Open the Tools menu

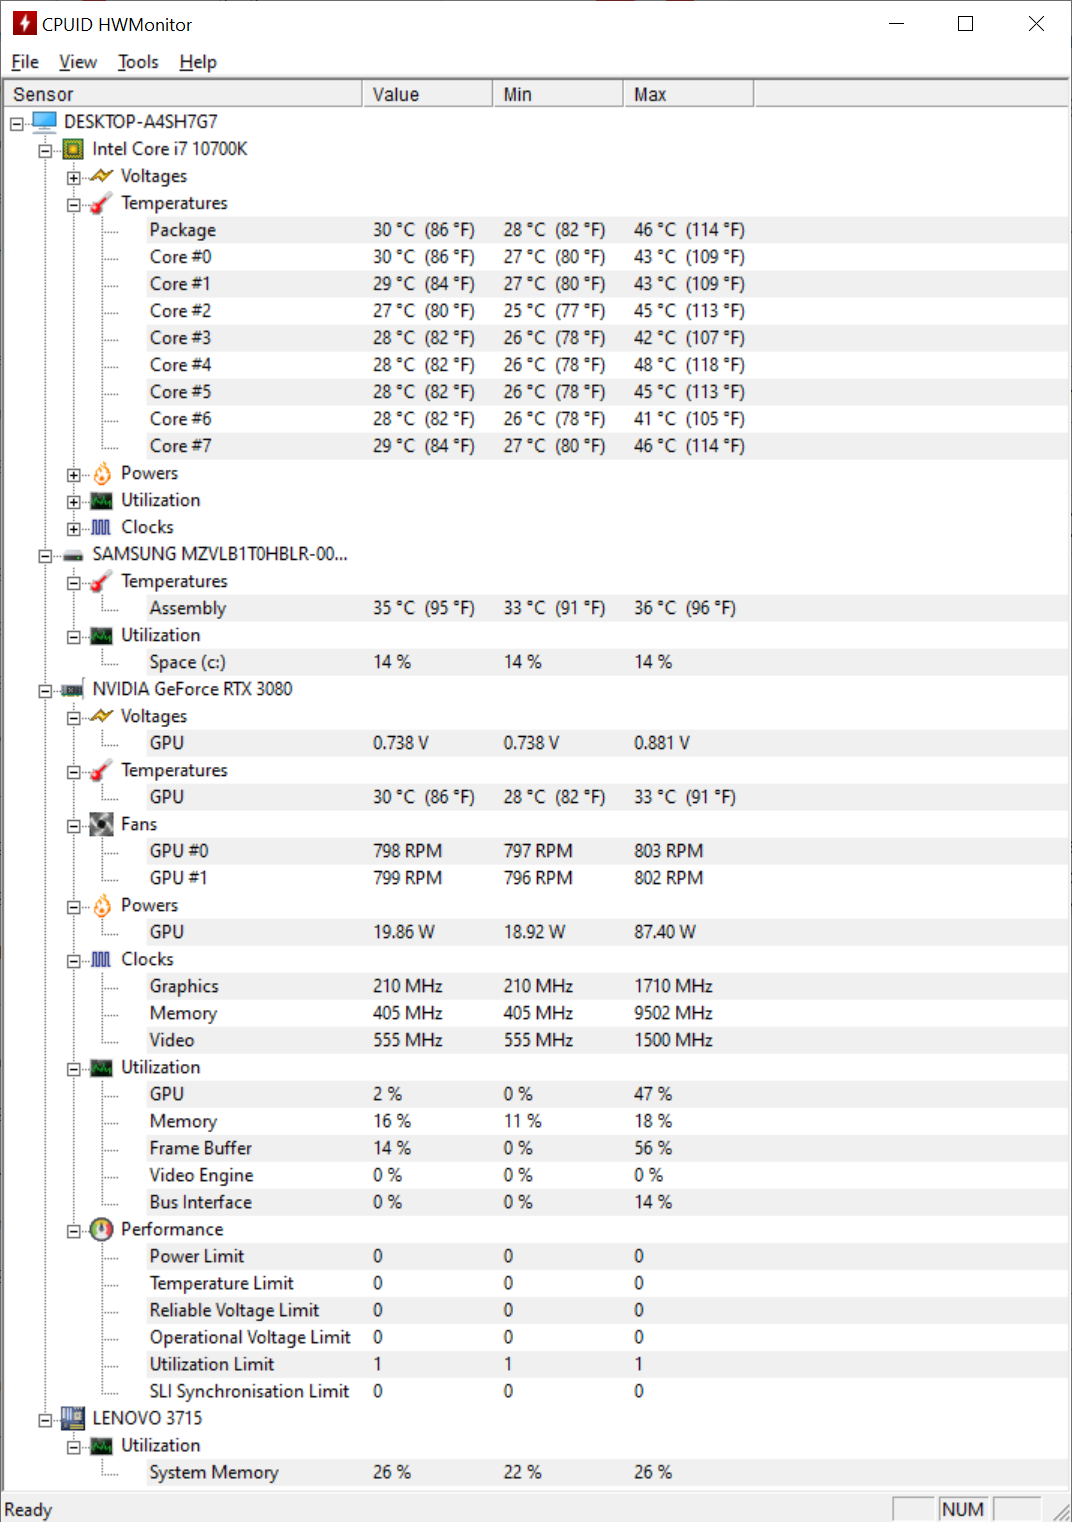[x=138, y=62]
